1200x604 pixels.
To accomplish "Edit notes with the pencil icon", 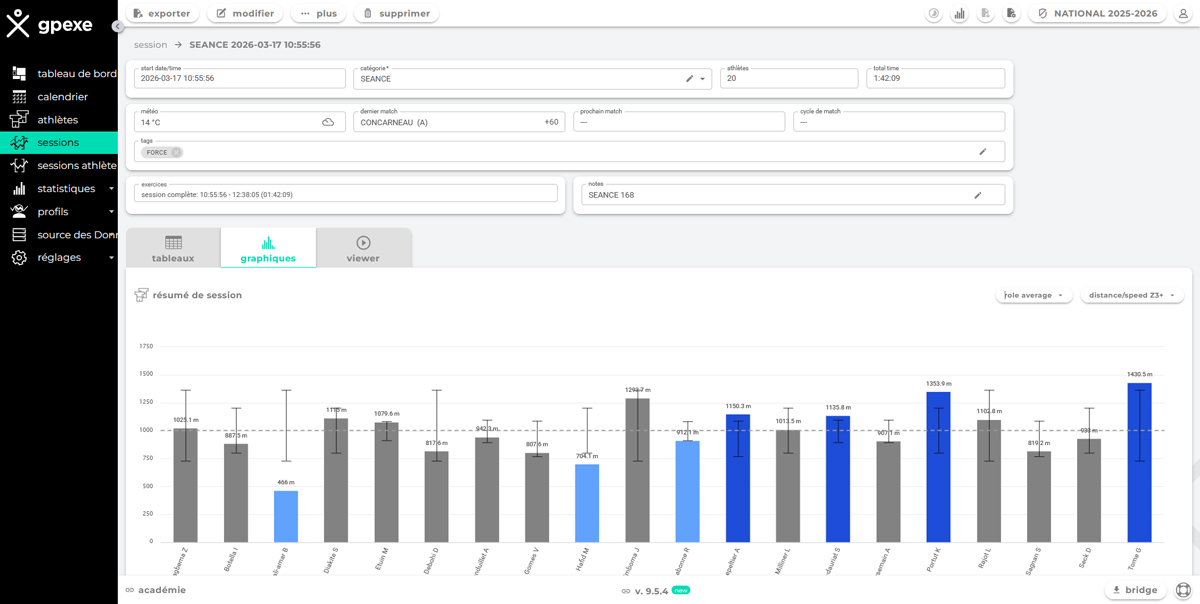I will (978, 195).
